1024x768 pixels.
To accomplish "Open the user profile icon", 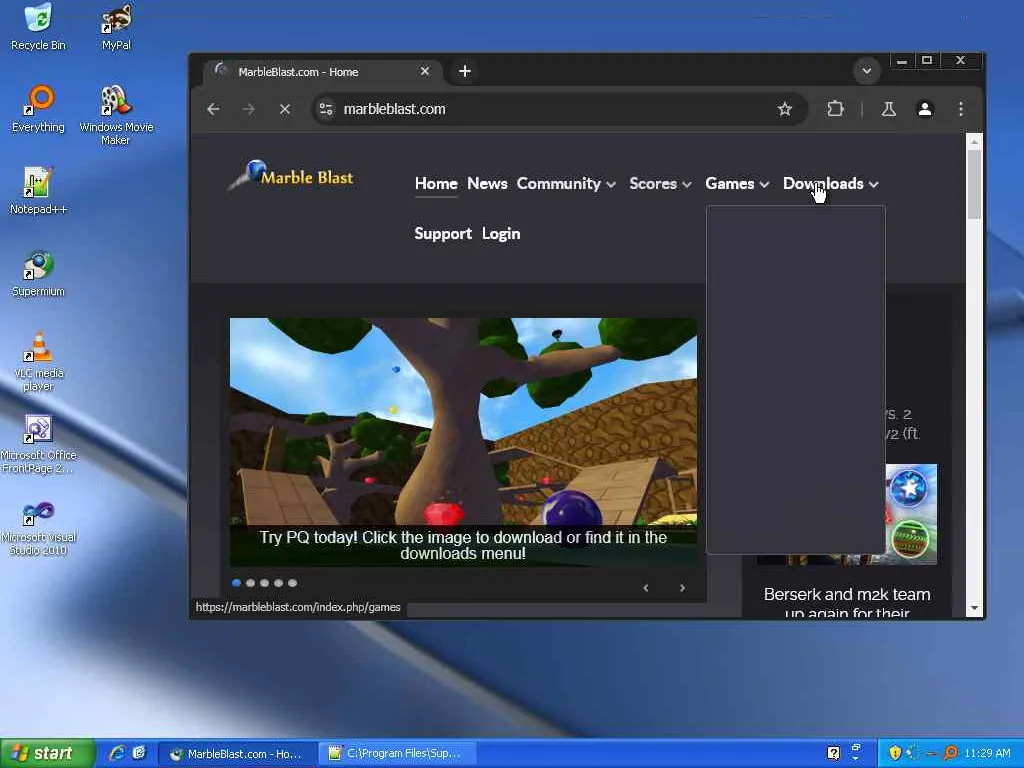I will (925, 109).
